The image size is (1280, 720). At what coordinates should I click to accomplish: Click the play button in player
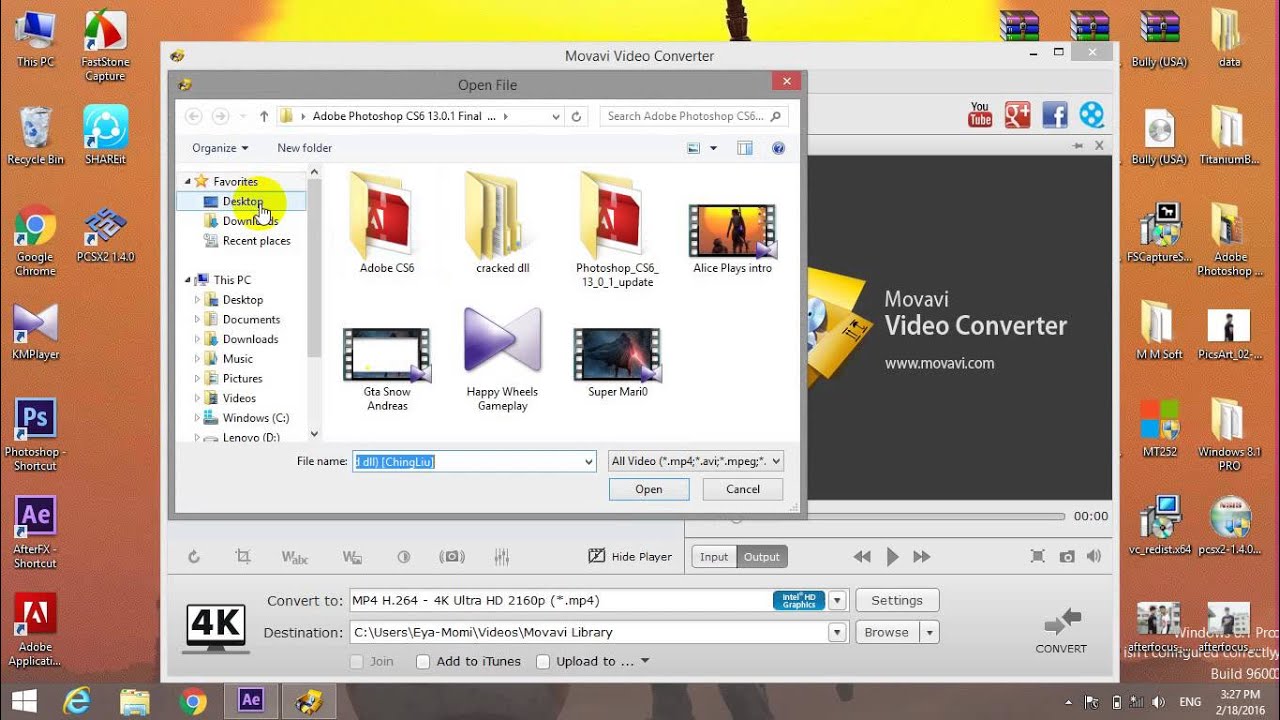click(x=893, y=557)
